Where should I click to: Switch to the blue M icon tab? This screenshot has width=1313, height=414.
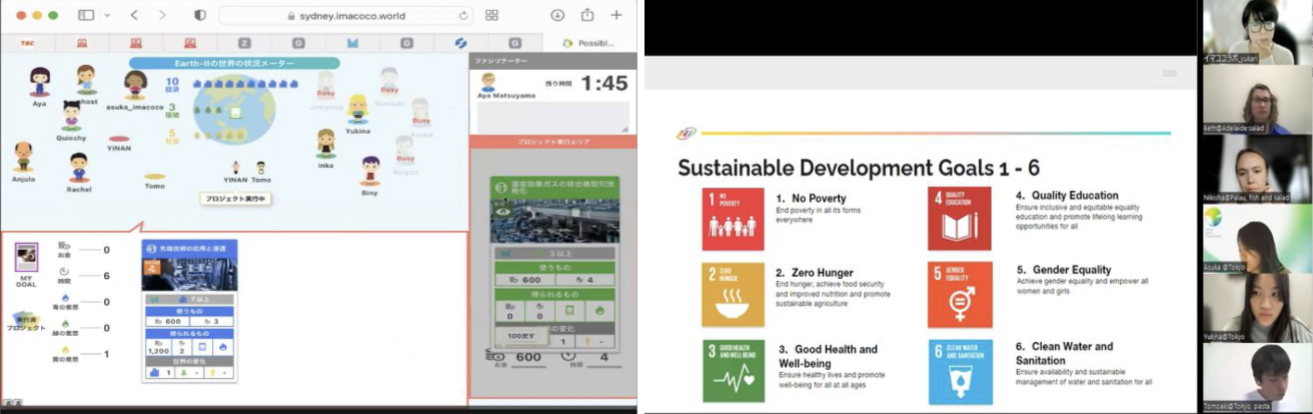(352, 43)
